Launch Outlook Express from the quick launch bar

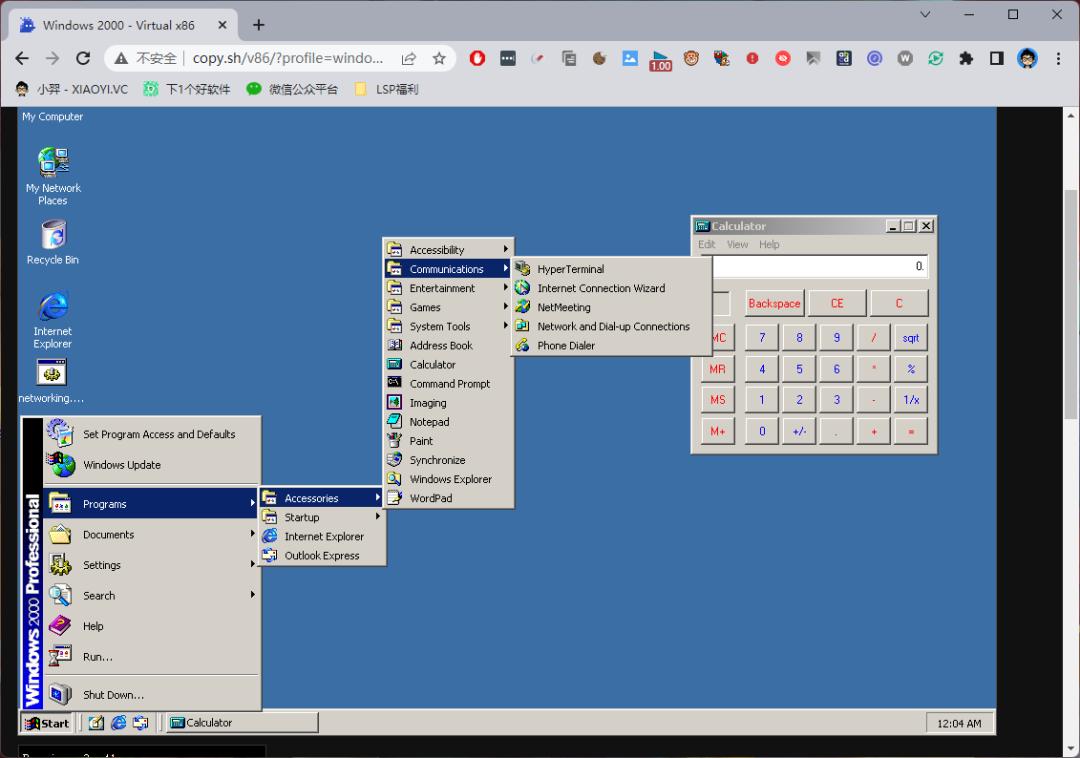[142, 722]
